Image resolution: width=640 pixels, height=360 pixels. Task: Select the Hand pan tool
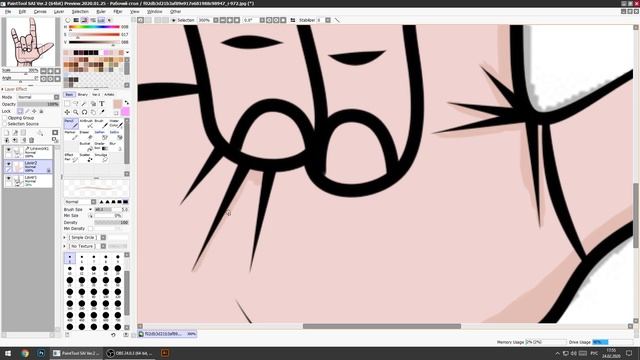[93, 112]
